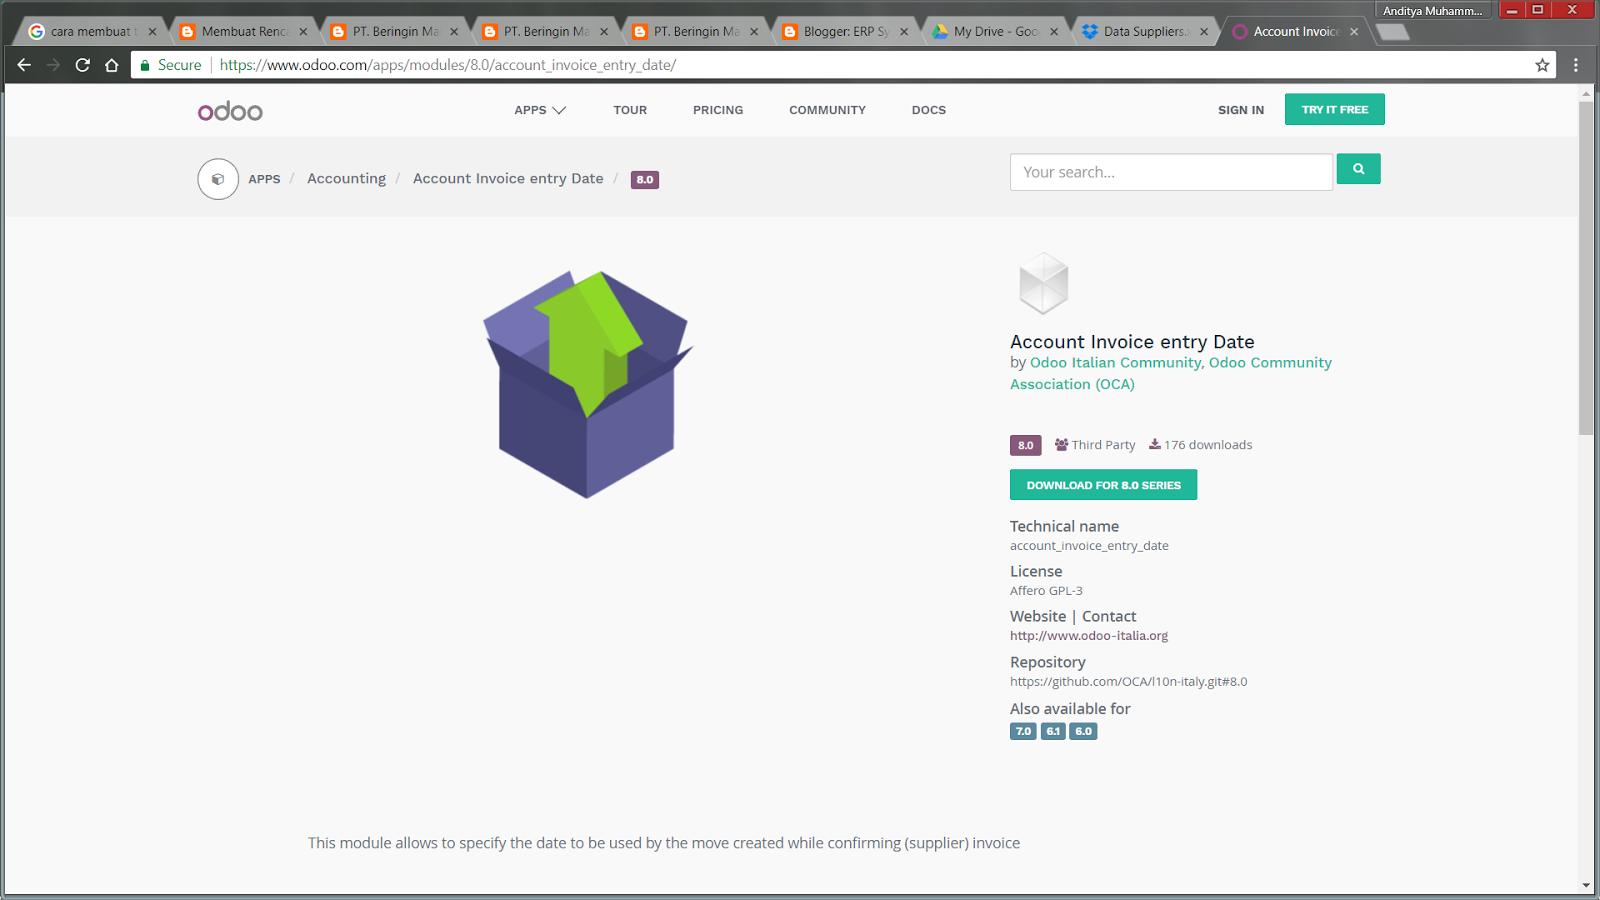
Task: Open the TOUR menu item
Action: pyautogui.click(x=630, y=110)
